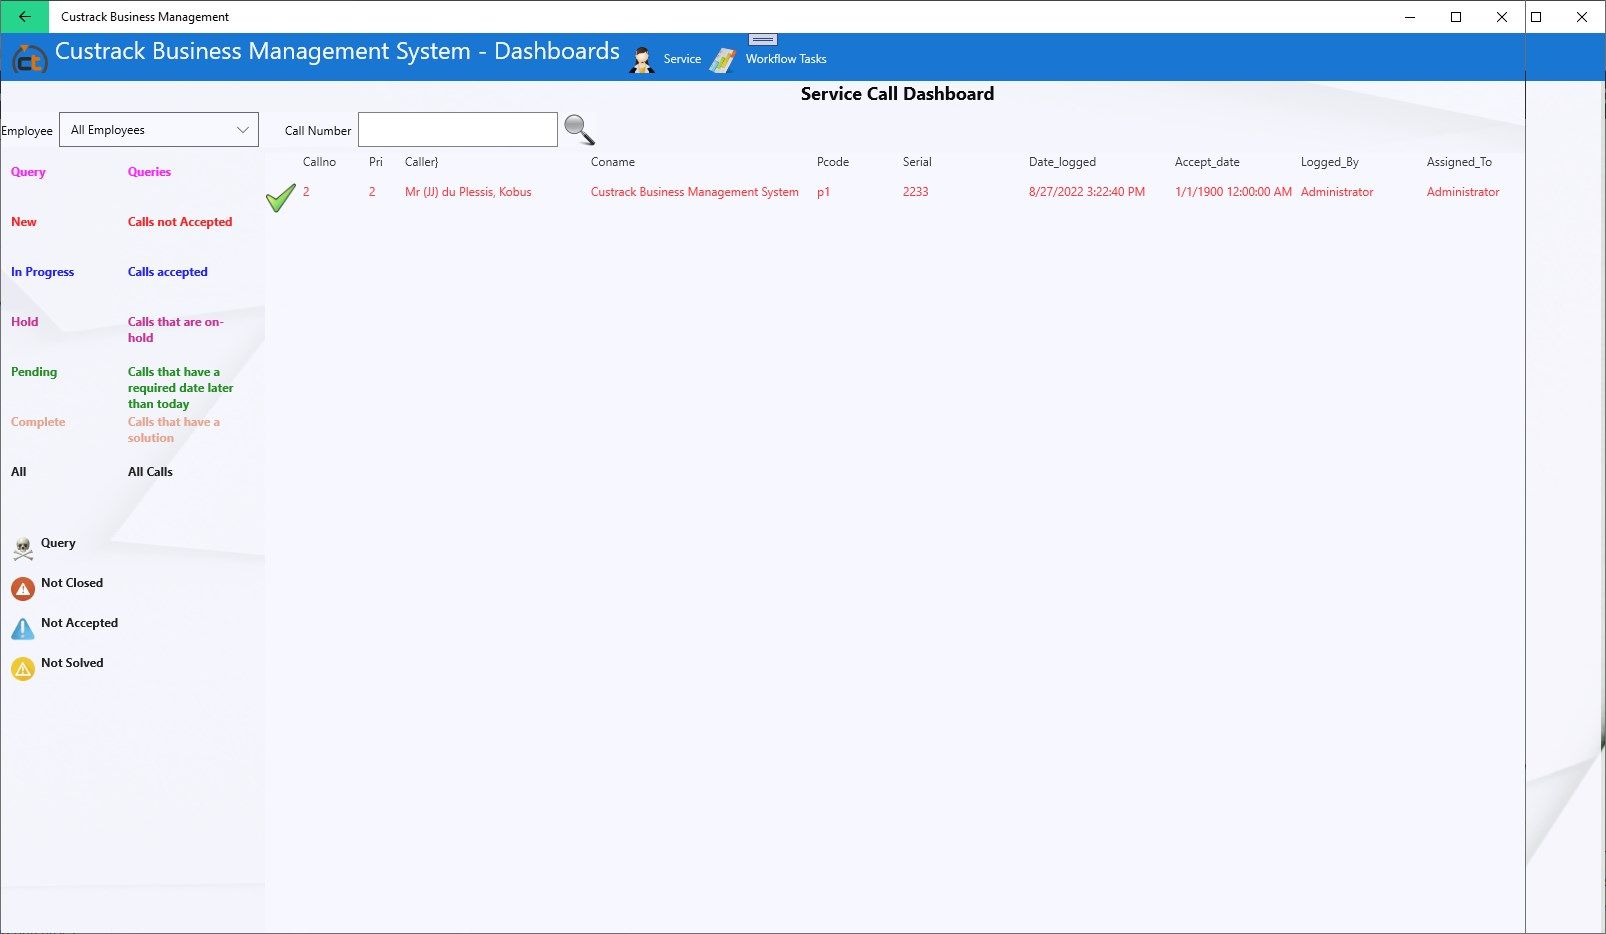1606x934 pixels.
Task: Click the green back arrow button
Action: pos(24,17)
